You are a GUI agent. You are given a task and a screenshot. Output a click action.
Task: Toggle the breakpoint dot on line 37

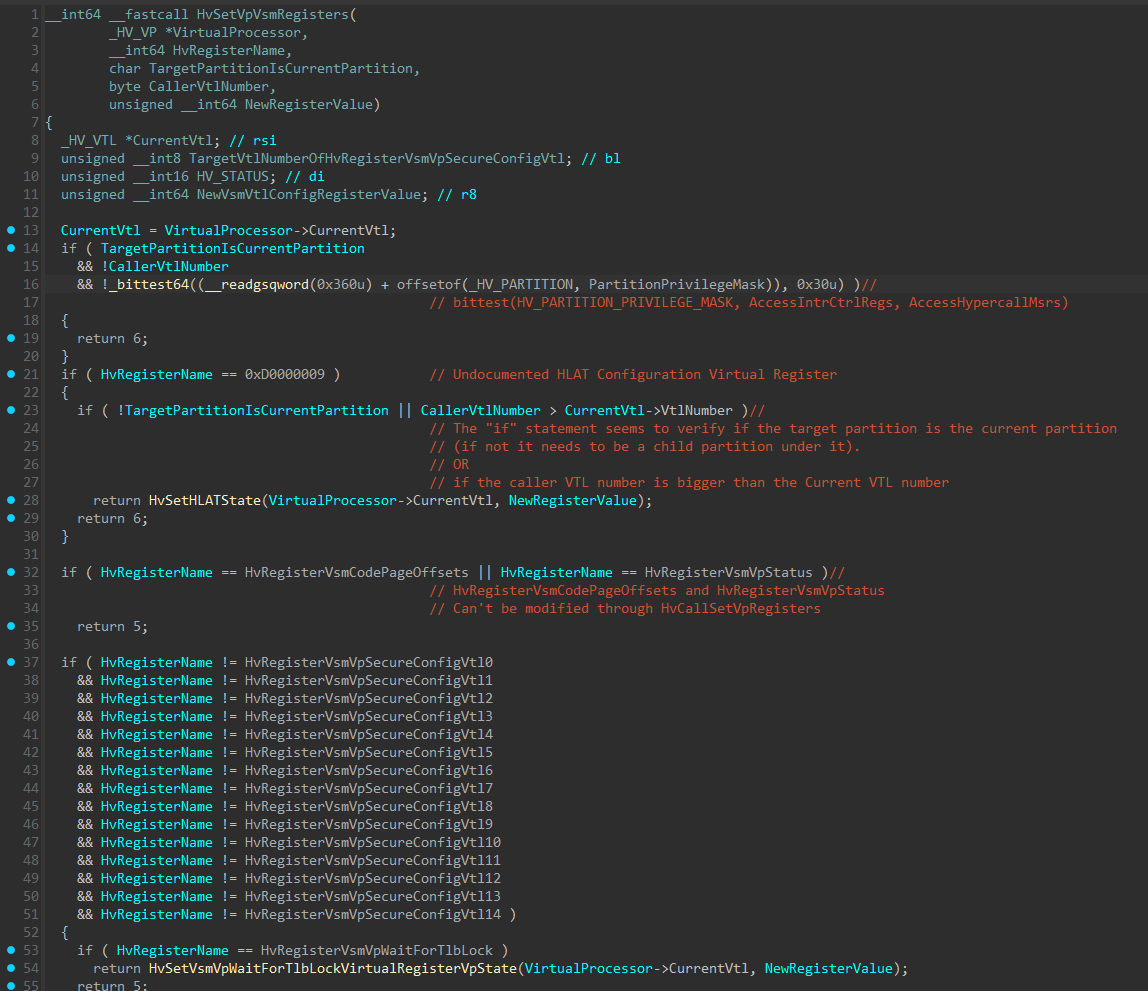coord(11,662)
